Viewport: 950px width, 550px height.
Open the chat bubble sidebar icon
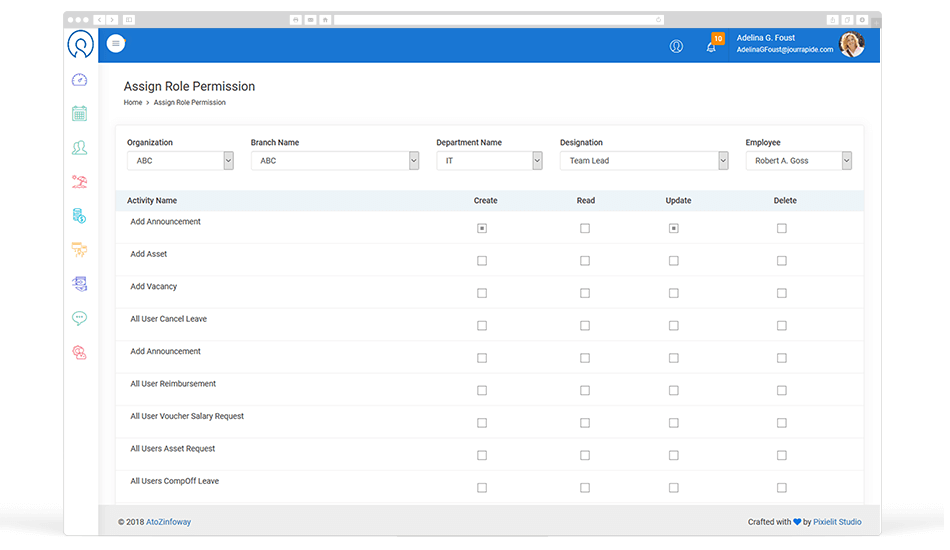79,318
